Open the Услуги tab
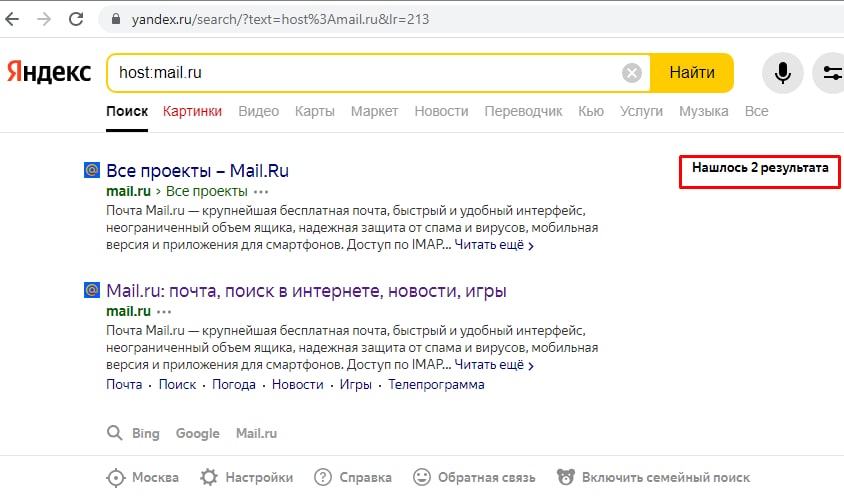The width and height of the screenshot is (844, 504). click(x=641, y=111)
